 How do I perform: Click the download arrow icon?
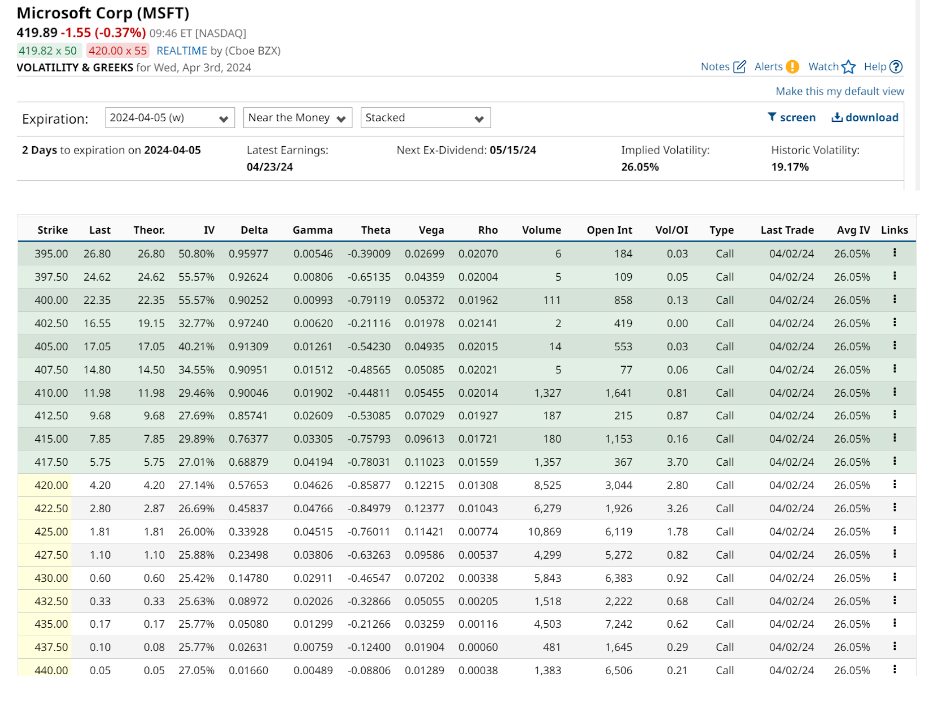837,117
